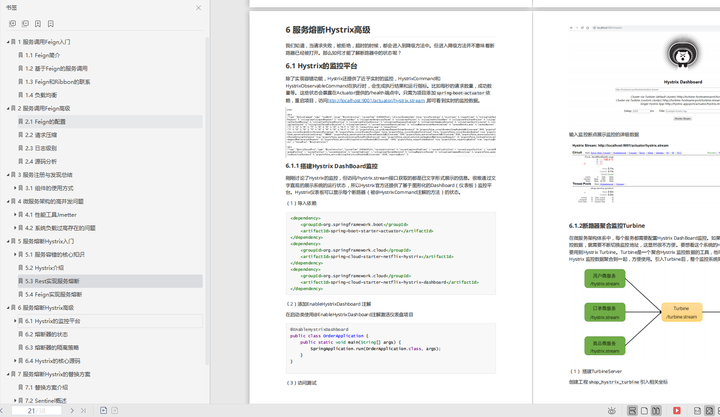
Task: Click 6.1.1 搭建Hystrix DashBoard监控 heading
Action: click(x=332, y=166)
